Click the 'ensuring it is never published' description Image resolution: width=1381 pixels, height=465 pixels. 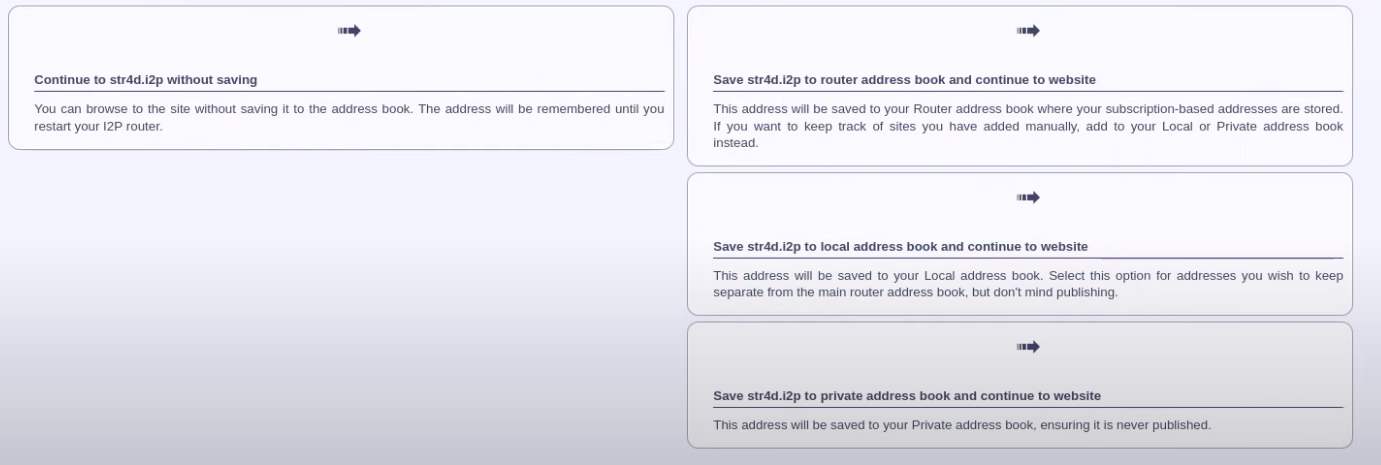[962, 425]
